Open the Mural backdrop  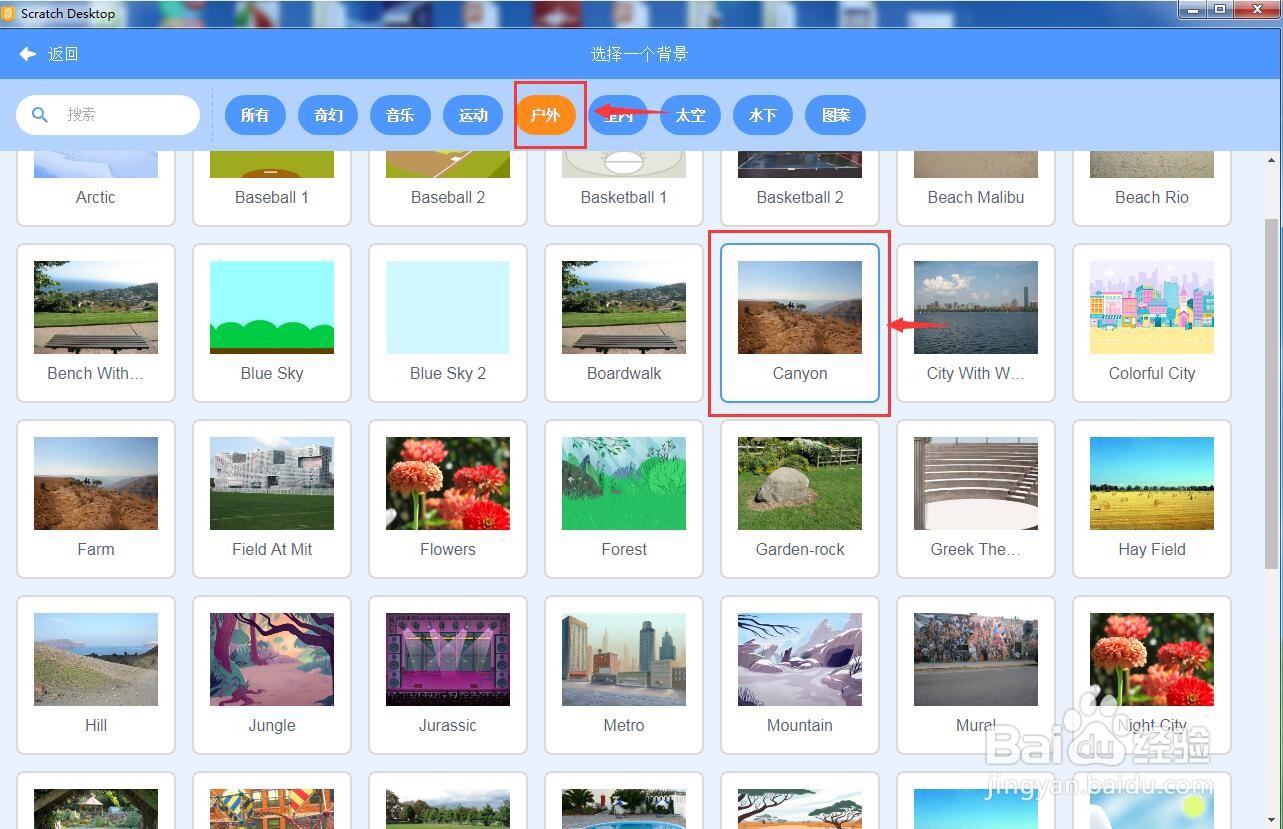click(x=976, y=675)
